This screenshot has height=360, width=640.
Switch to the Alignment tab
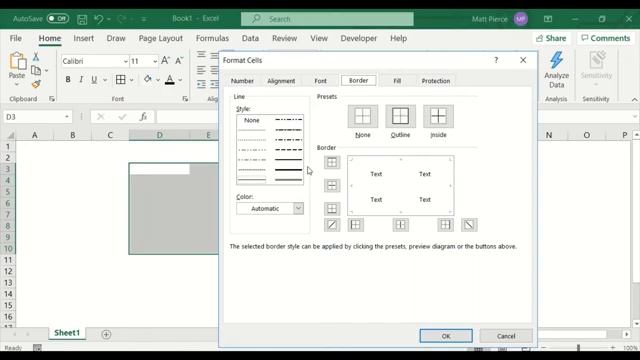281,81
